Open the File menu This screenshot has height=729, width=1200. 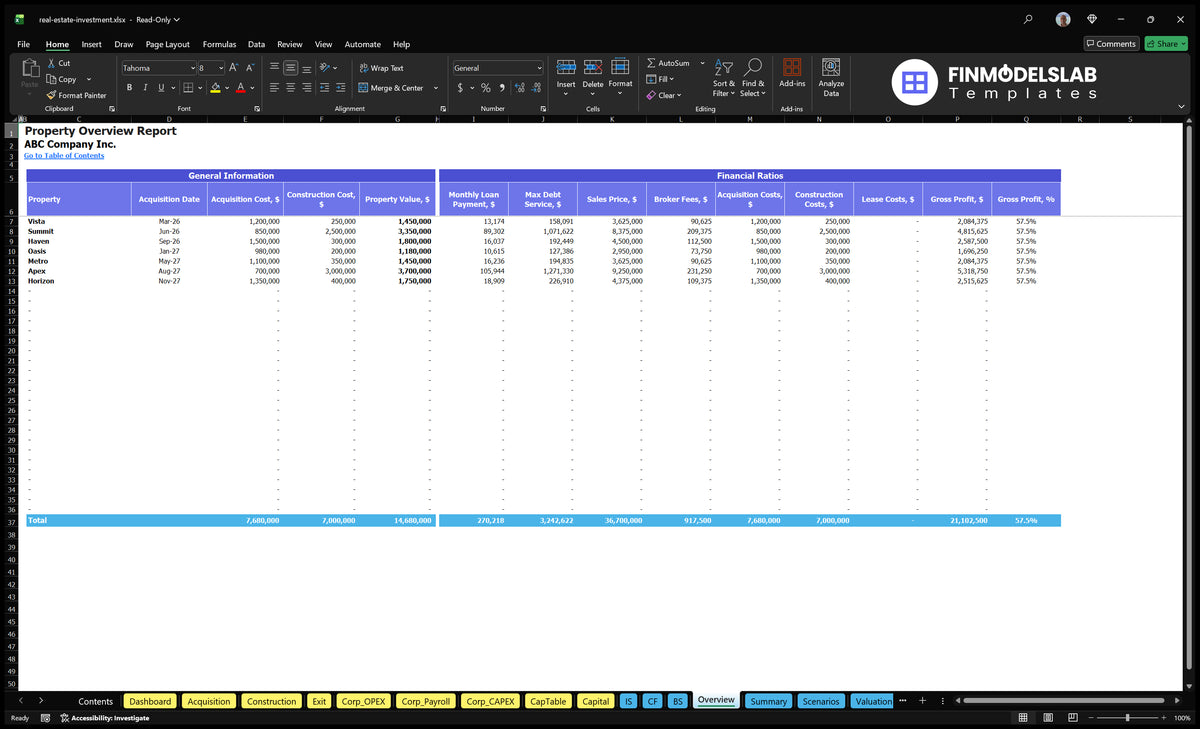[23, 44]
